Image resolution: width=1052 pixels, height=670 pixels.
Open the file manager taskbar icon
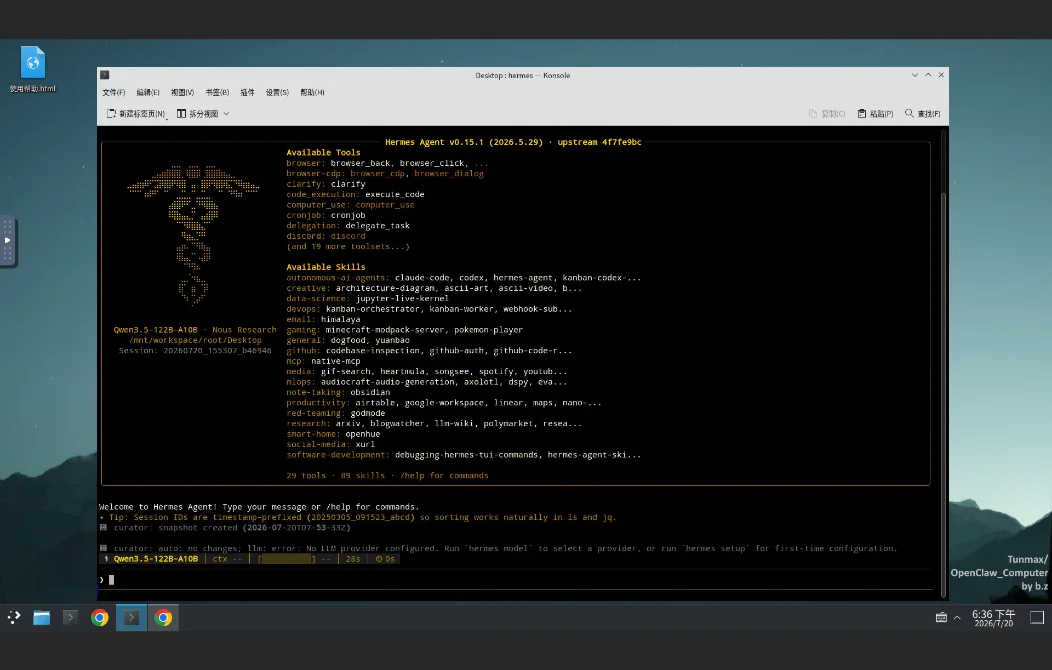pos(42,618)
